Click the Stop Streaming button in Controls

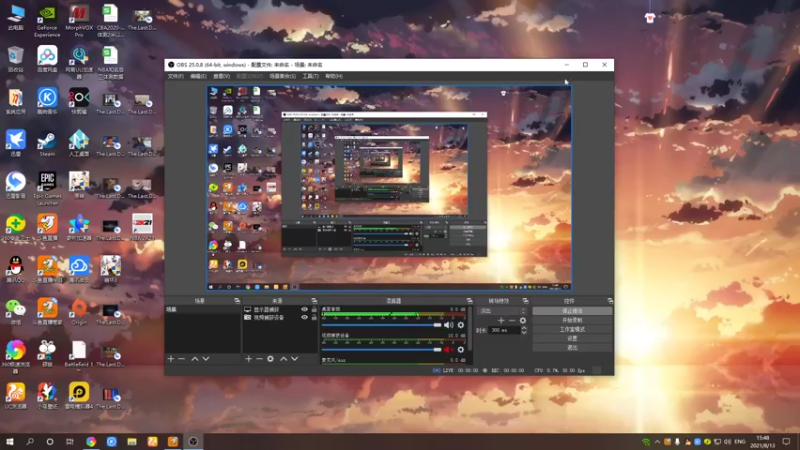(x=572, y=311)
